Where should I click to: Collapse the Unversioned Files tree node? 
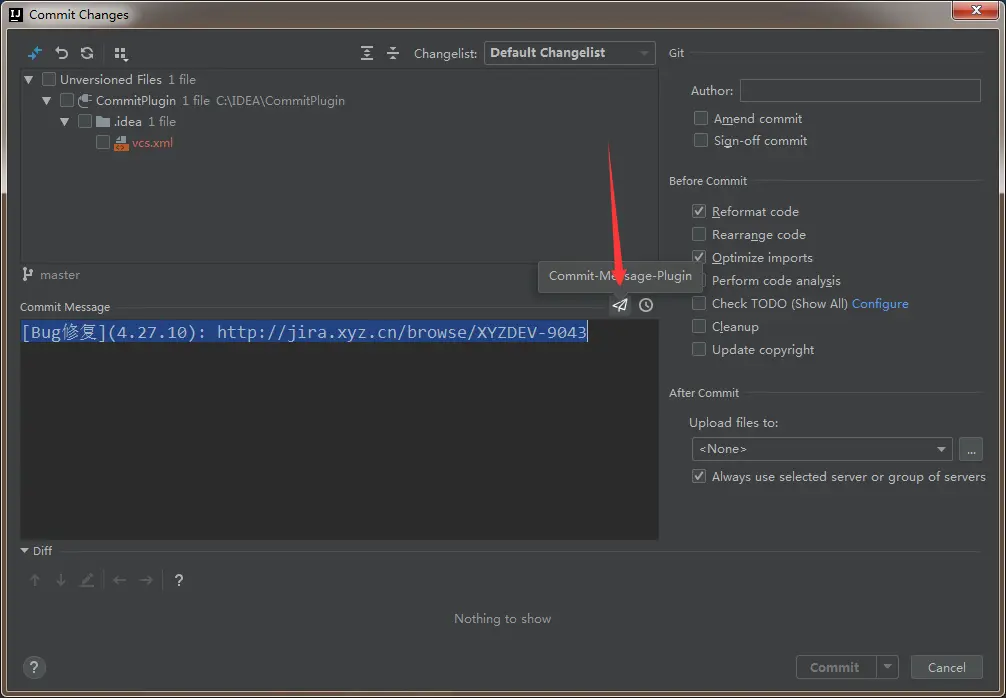coord(29,80)
